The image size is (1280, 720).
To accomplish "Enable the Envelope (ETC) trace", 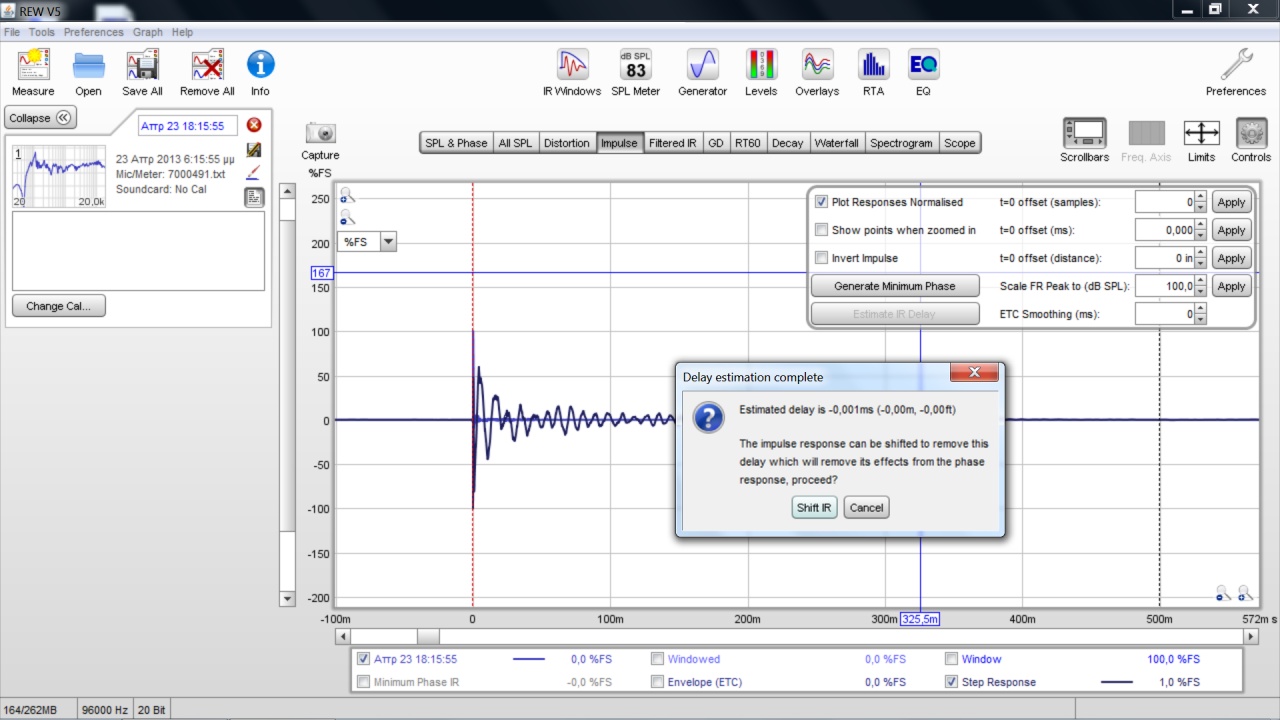I will click(657, 682).
